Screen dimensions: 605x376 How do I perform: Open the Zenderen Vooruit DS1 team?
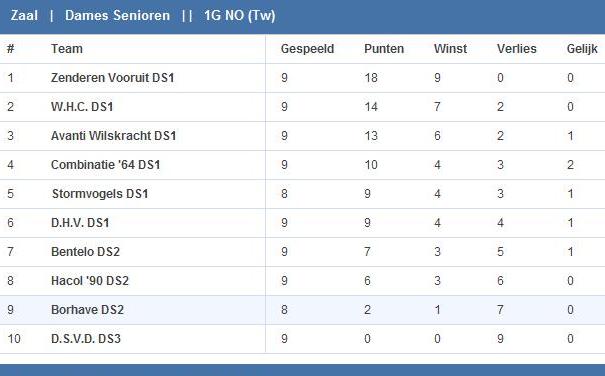tap(113, 78)
